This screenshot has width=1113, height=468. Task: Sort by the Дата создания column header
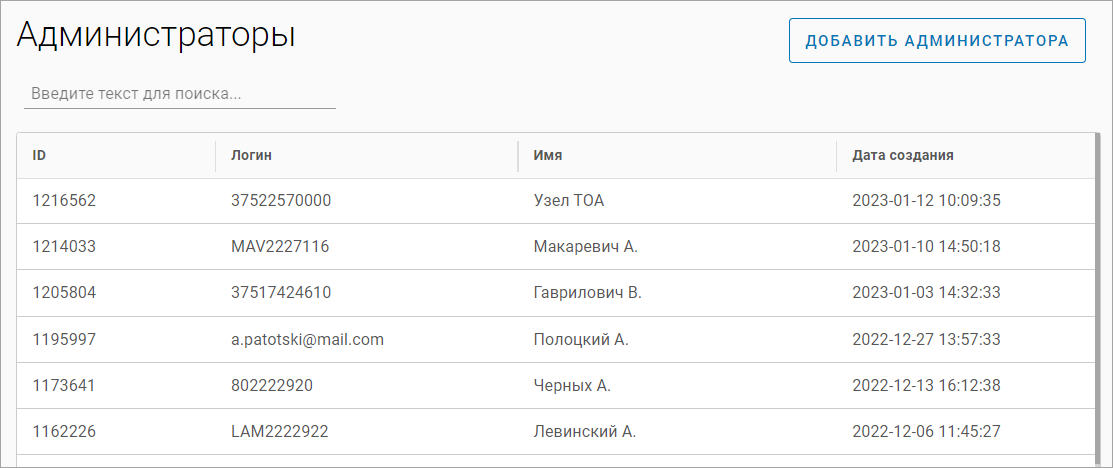click(x=902, y=155)
